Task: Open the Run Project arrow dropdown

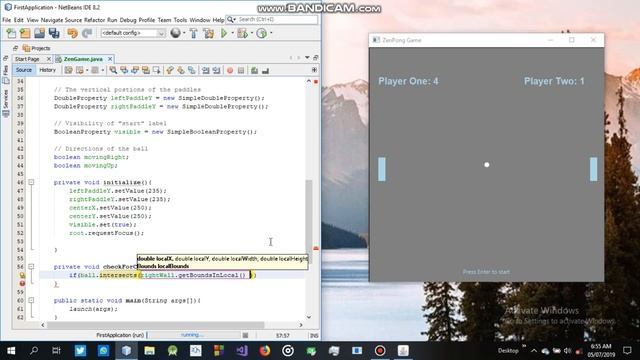Action: (232, 33)
